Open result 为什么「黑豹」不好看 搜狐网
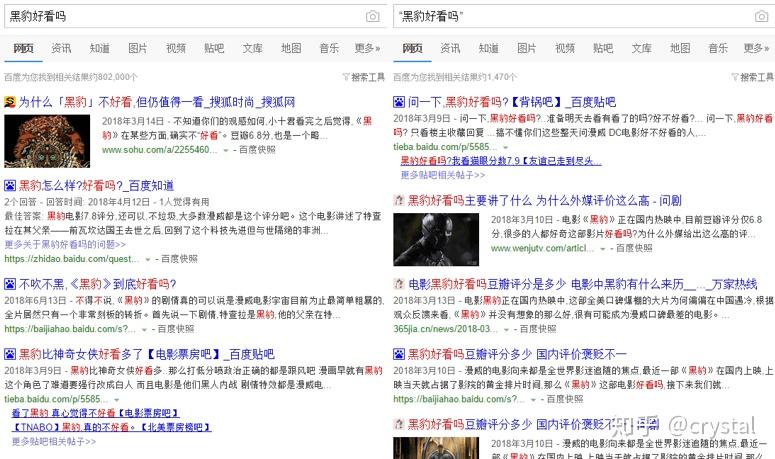 point(157,102)
